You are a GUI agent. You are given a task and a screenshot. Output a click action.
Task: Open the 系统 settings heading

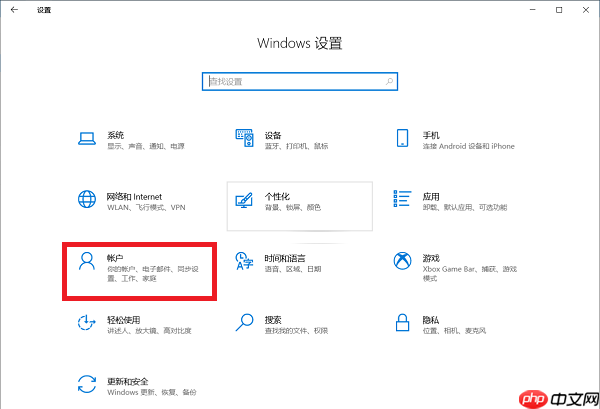point(116,135)
